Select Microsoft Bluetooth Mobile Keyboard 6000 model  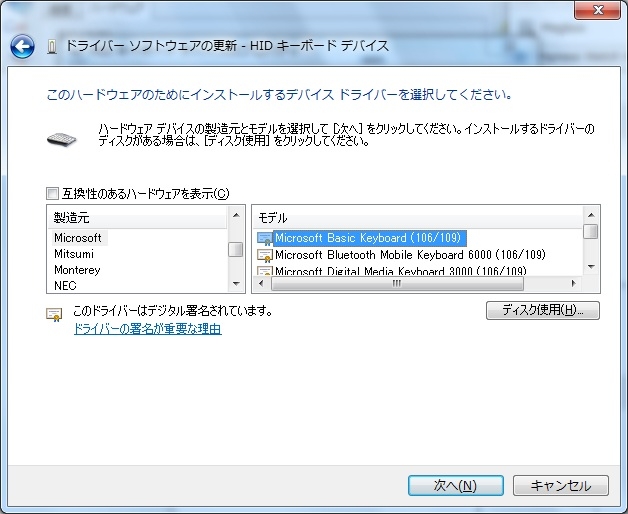click(x=410, y=255)
